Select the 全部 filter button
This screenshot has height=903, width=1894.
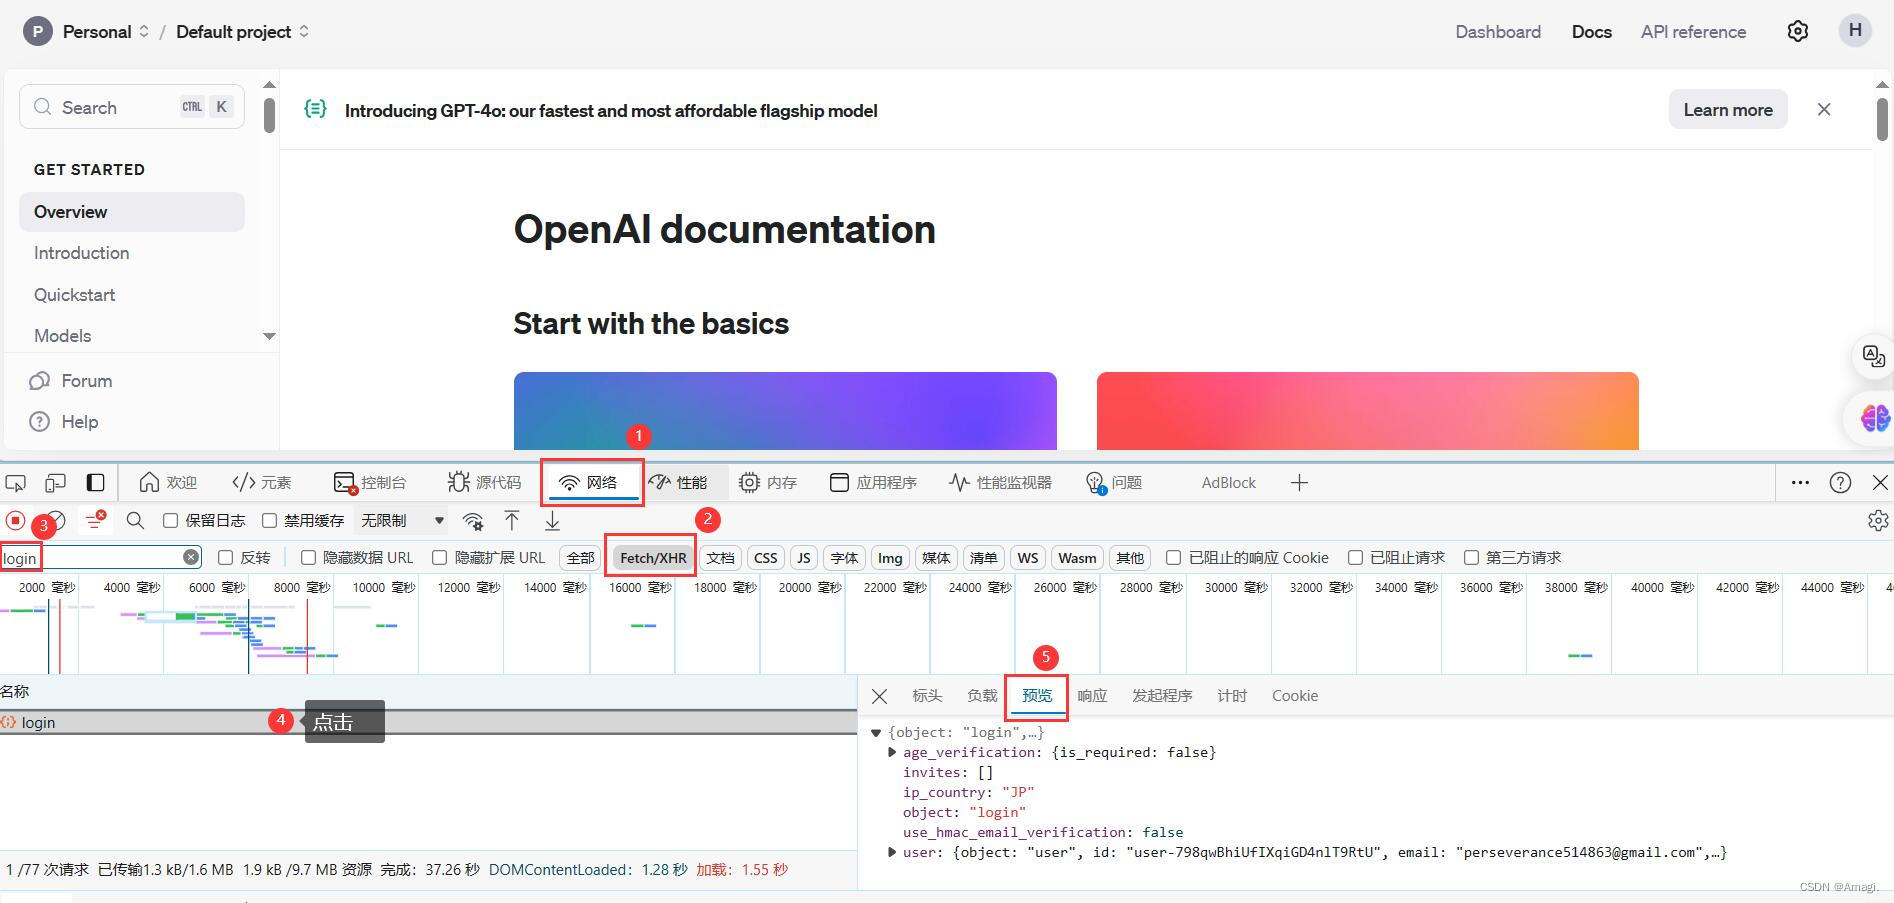[580, 558]
